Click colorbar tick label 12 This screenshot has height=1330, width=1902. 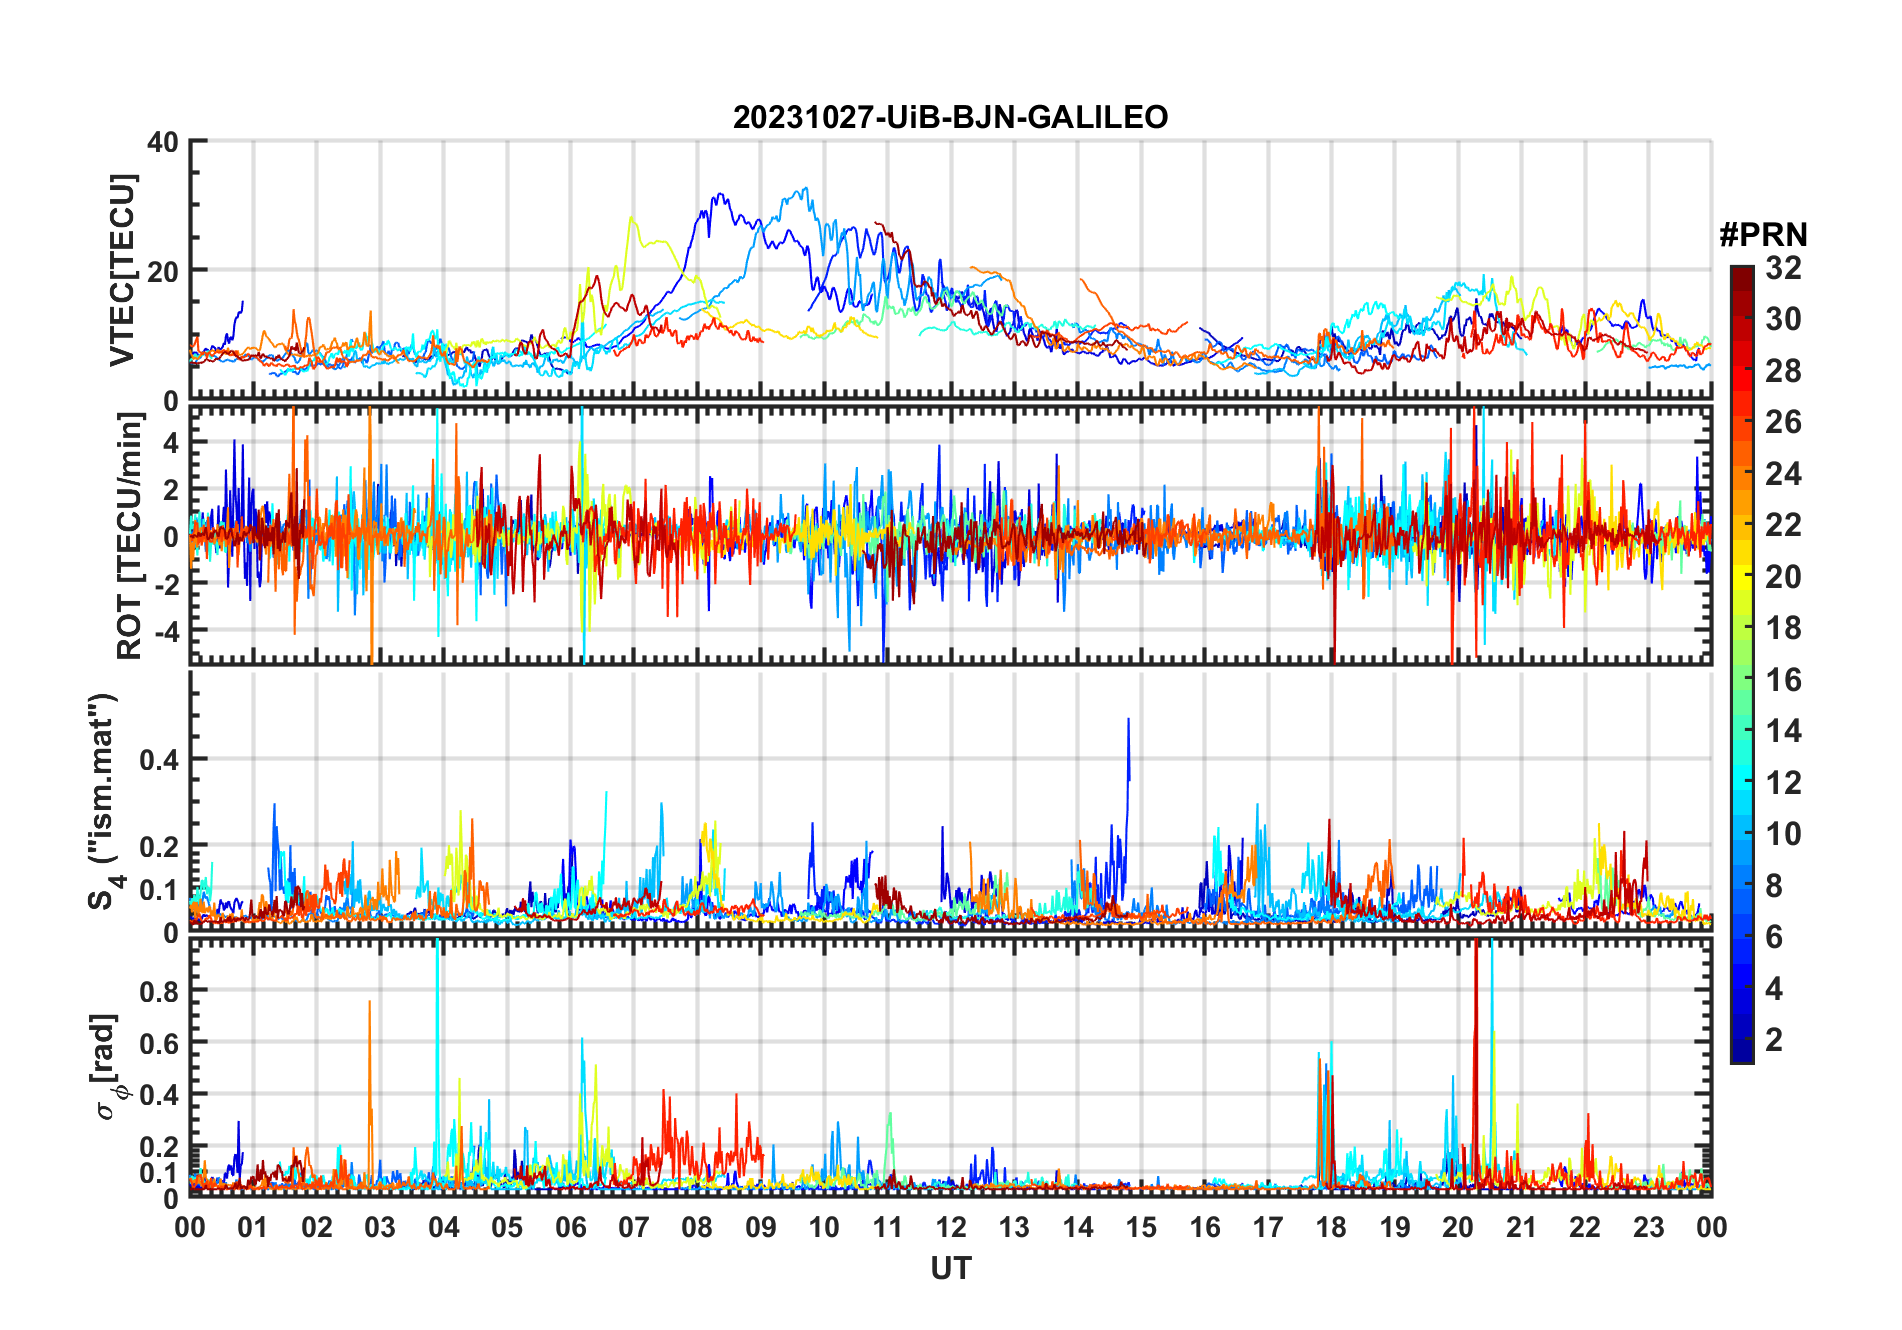point(1783,783)
